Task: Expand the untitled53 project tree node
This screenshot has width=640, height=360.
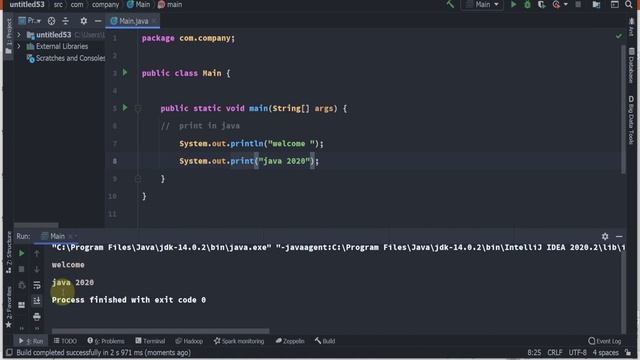Action: tap(19, 35)
